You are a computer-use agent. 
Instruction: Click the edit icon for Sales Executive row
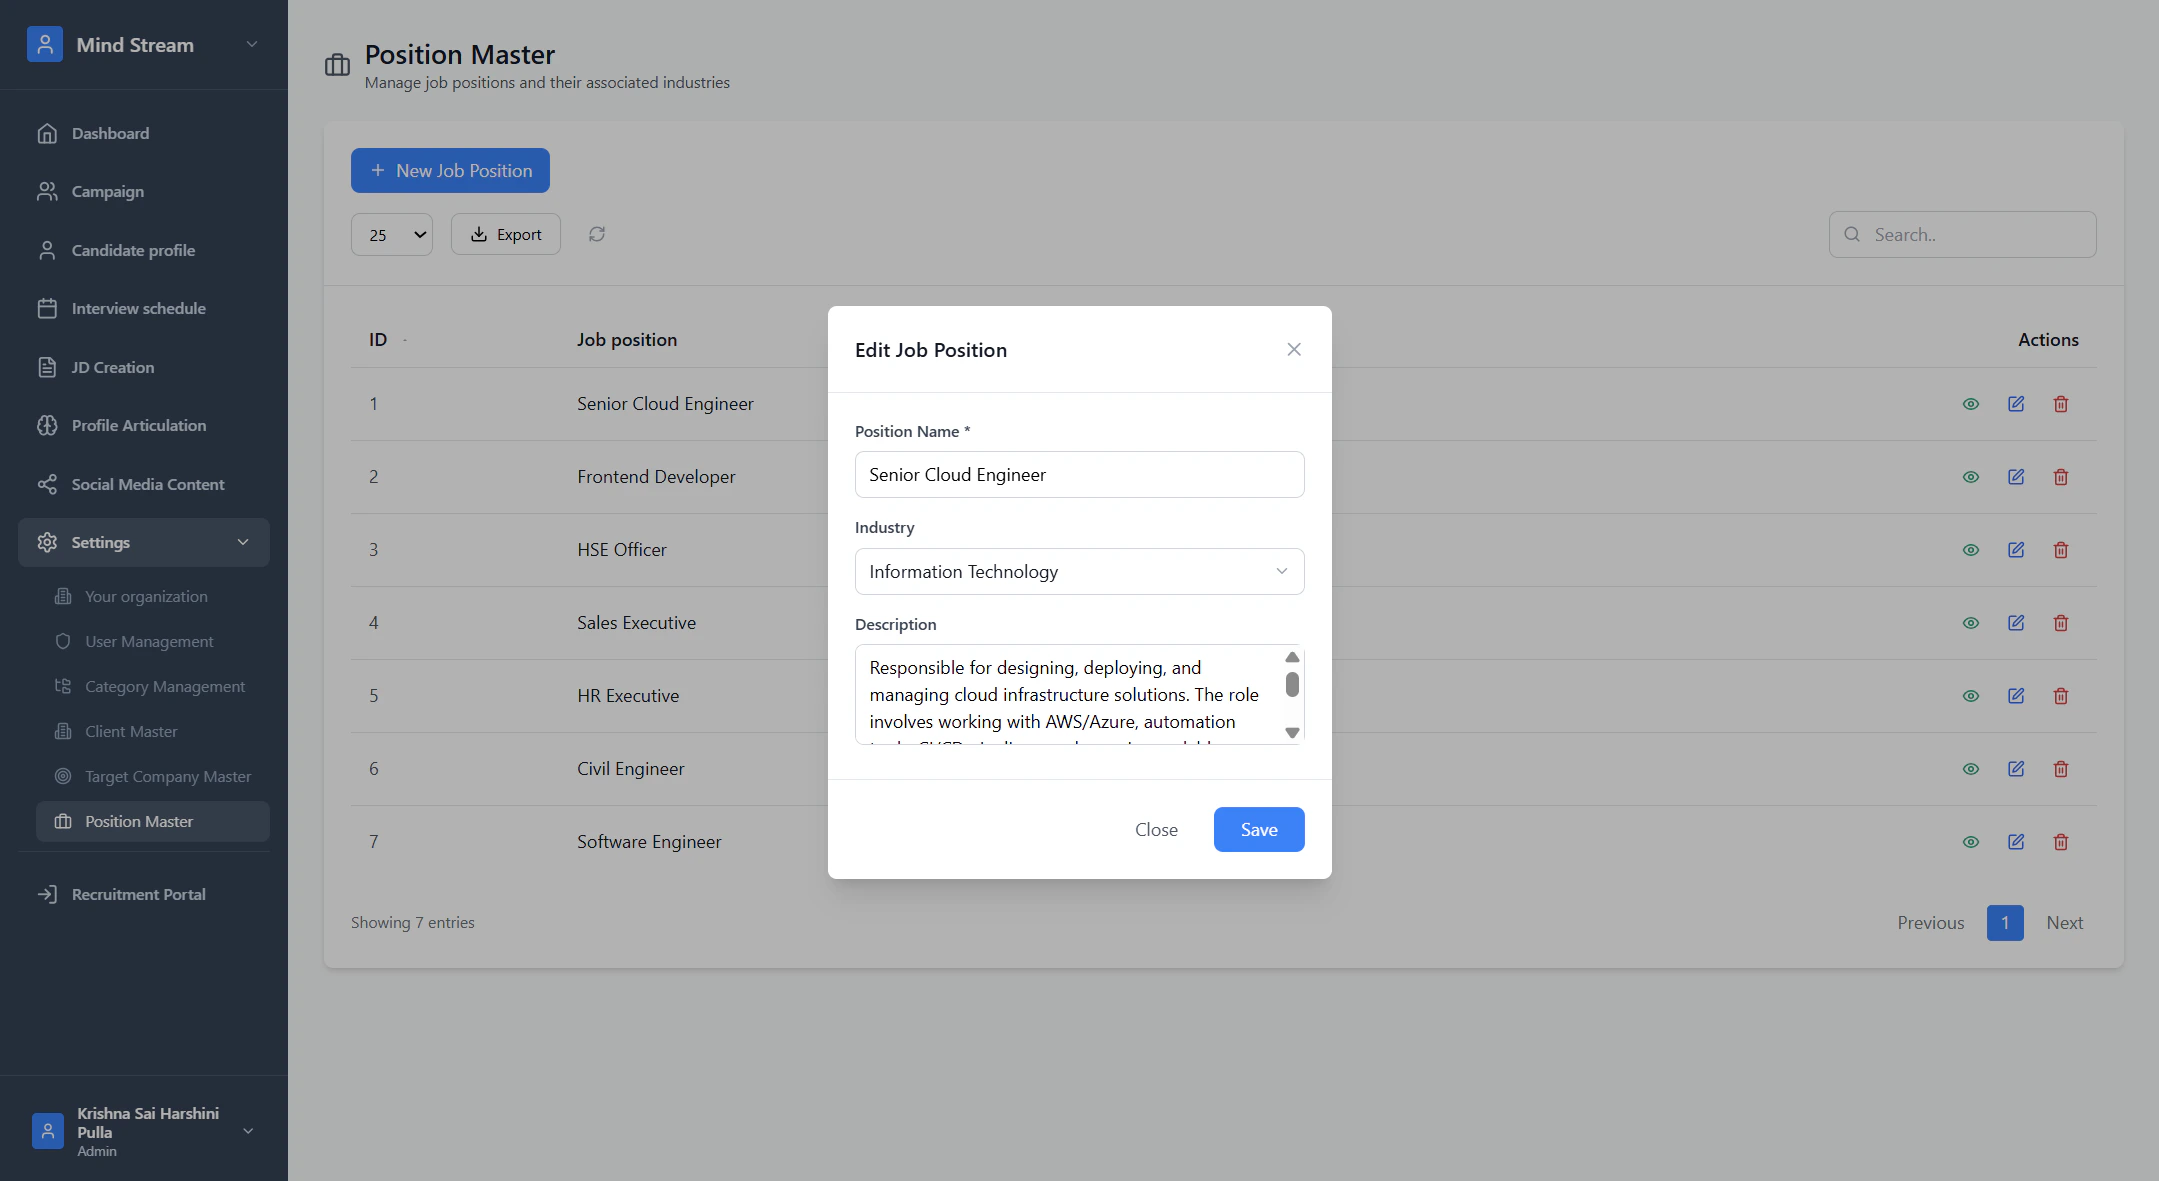pos(2016,623)
